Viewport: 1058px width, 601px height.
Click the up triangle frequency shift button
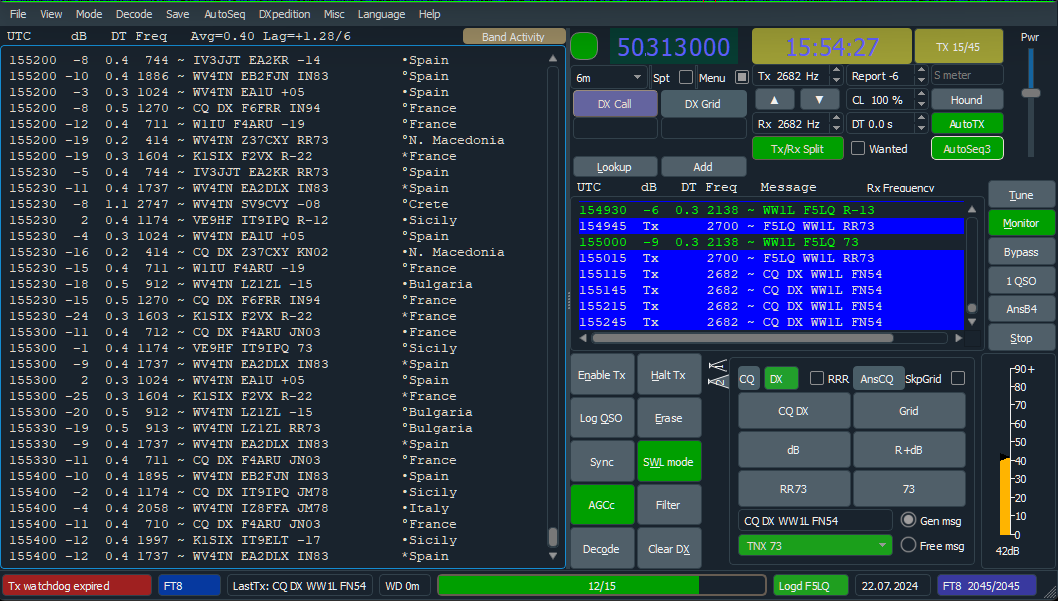click(774, 100)
